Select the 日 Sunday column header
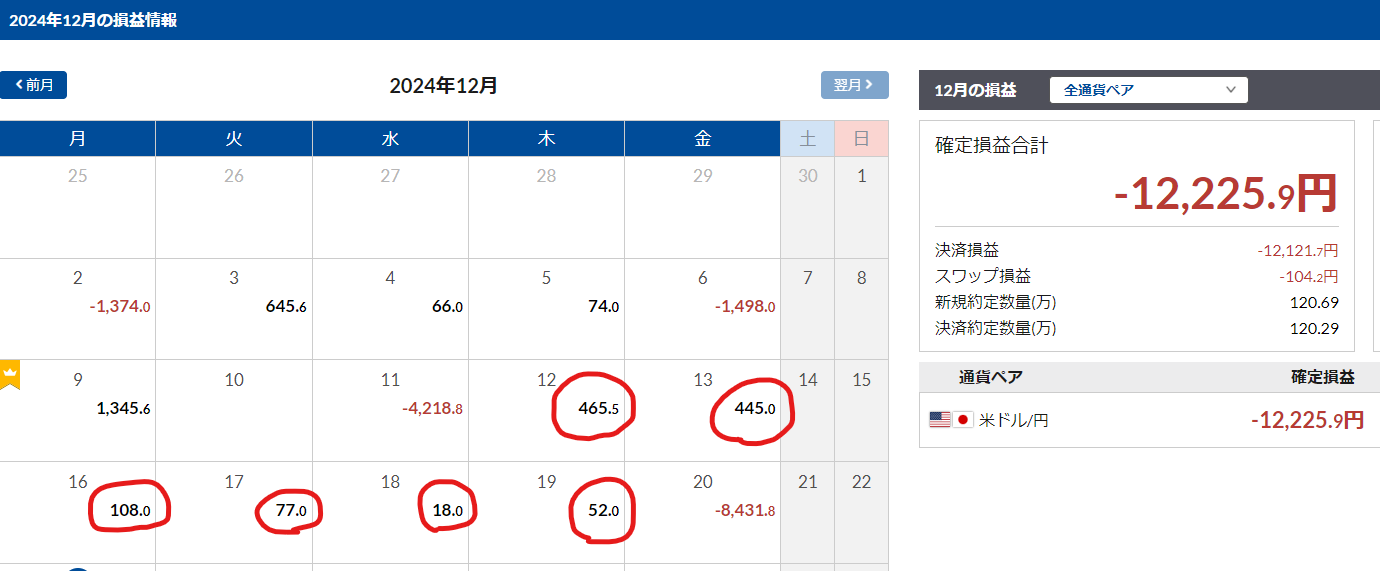Viewport: 1380px width, 571px height. (861, 139)
